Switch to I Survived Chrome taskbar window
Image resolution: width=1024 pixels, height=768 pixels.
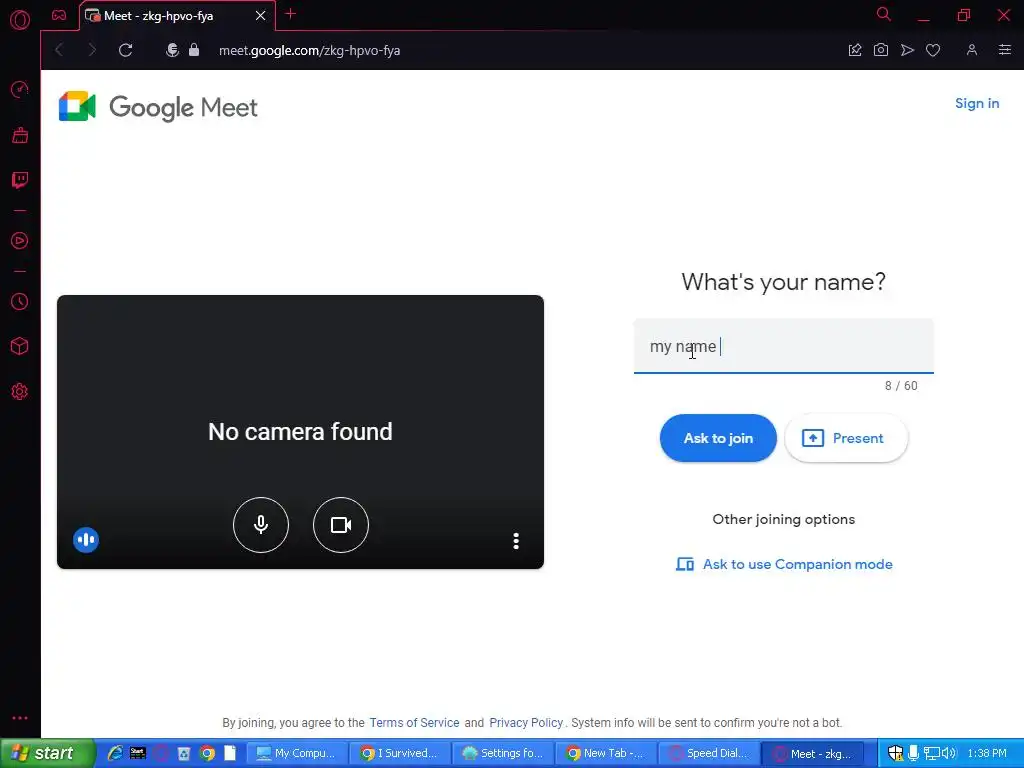(x=400, y=754)
